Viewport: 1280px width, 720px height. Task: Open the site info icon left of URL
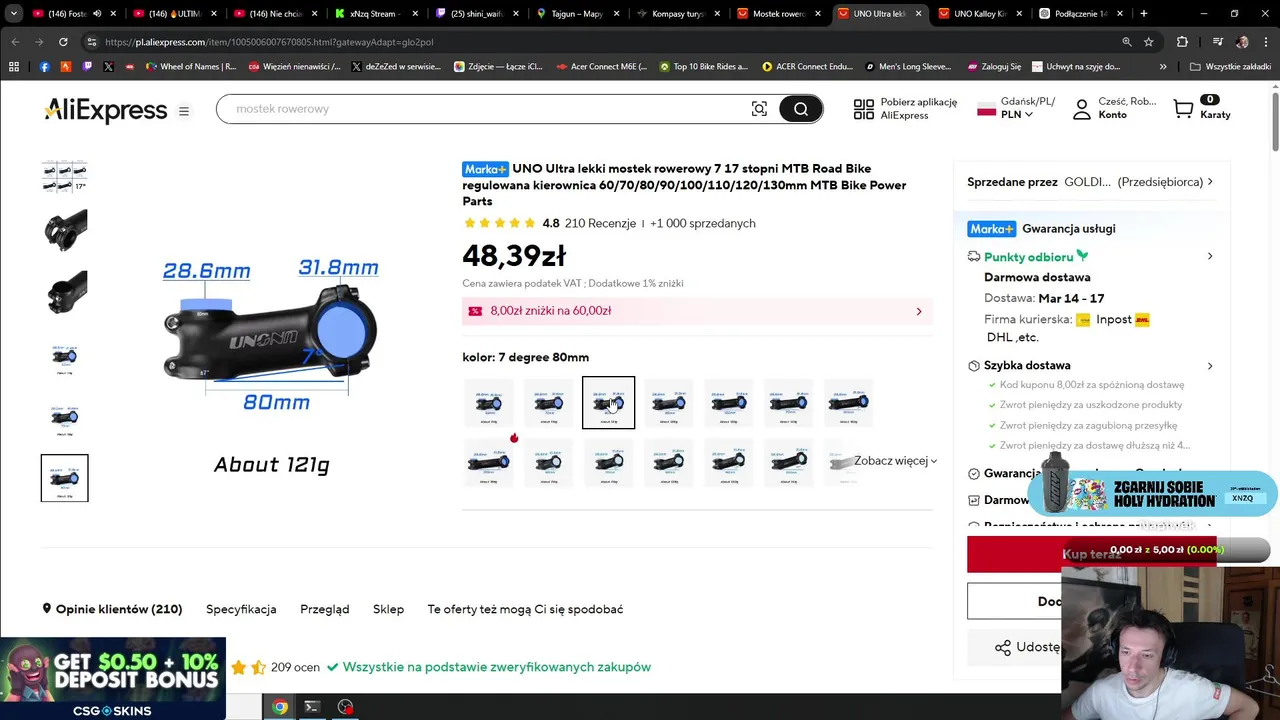[92, 42]
